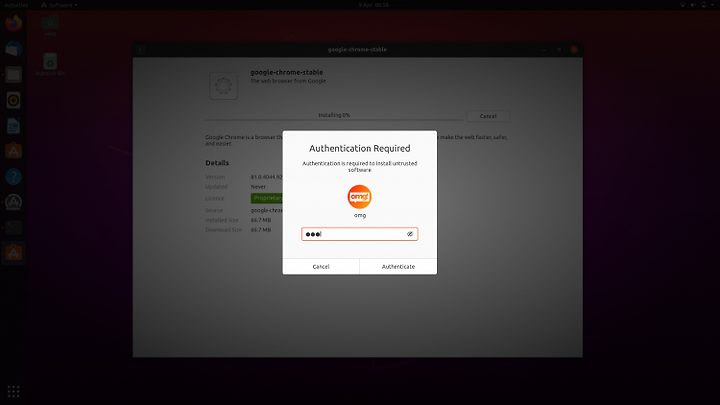Open LibreOffice Writer from the dock
The image size is (720, 405).
pyautogui.click(x=13, y=126)
